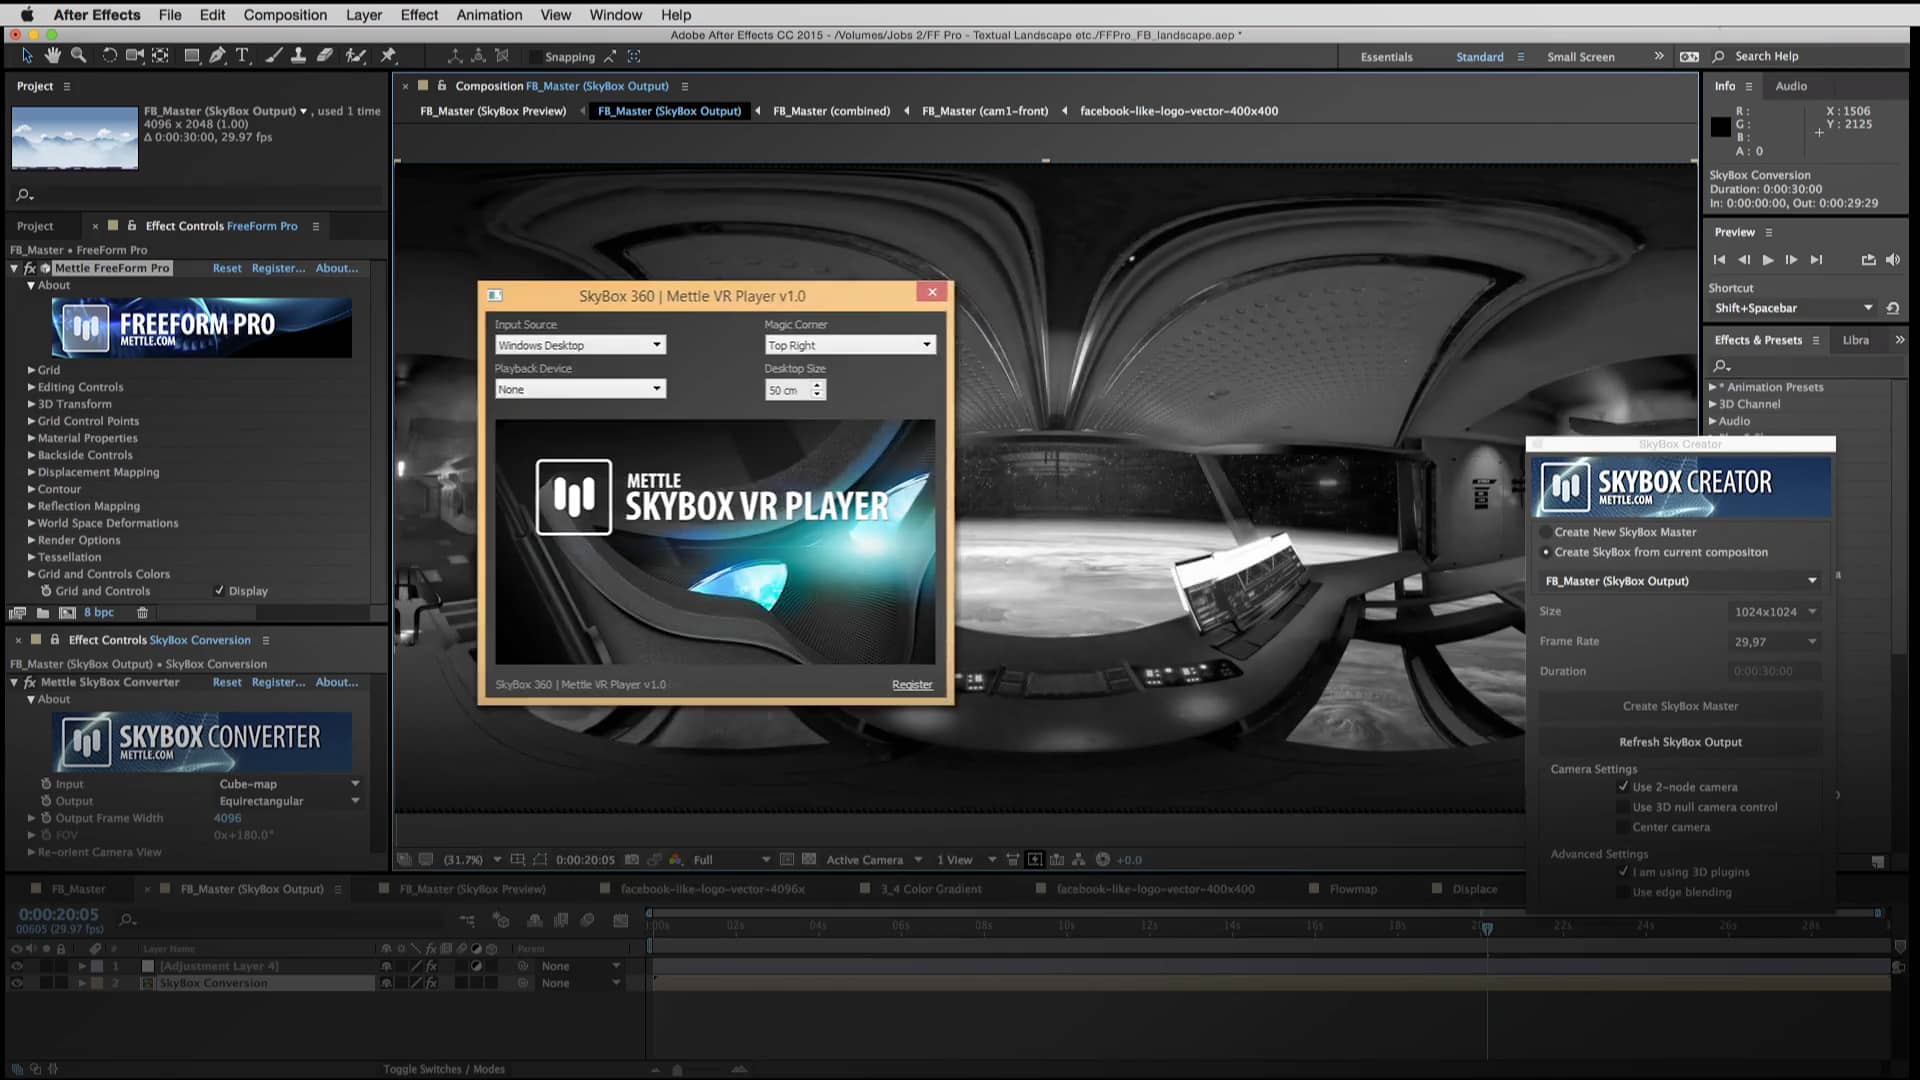Select the Puppet Pin tool

click(389, 56)
